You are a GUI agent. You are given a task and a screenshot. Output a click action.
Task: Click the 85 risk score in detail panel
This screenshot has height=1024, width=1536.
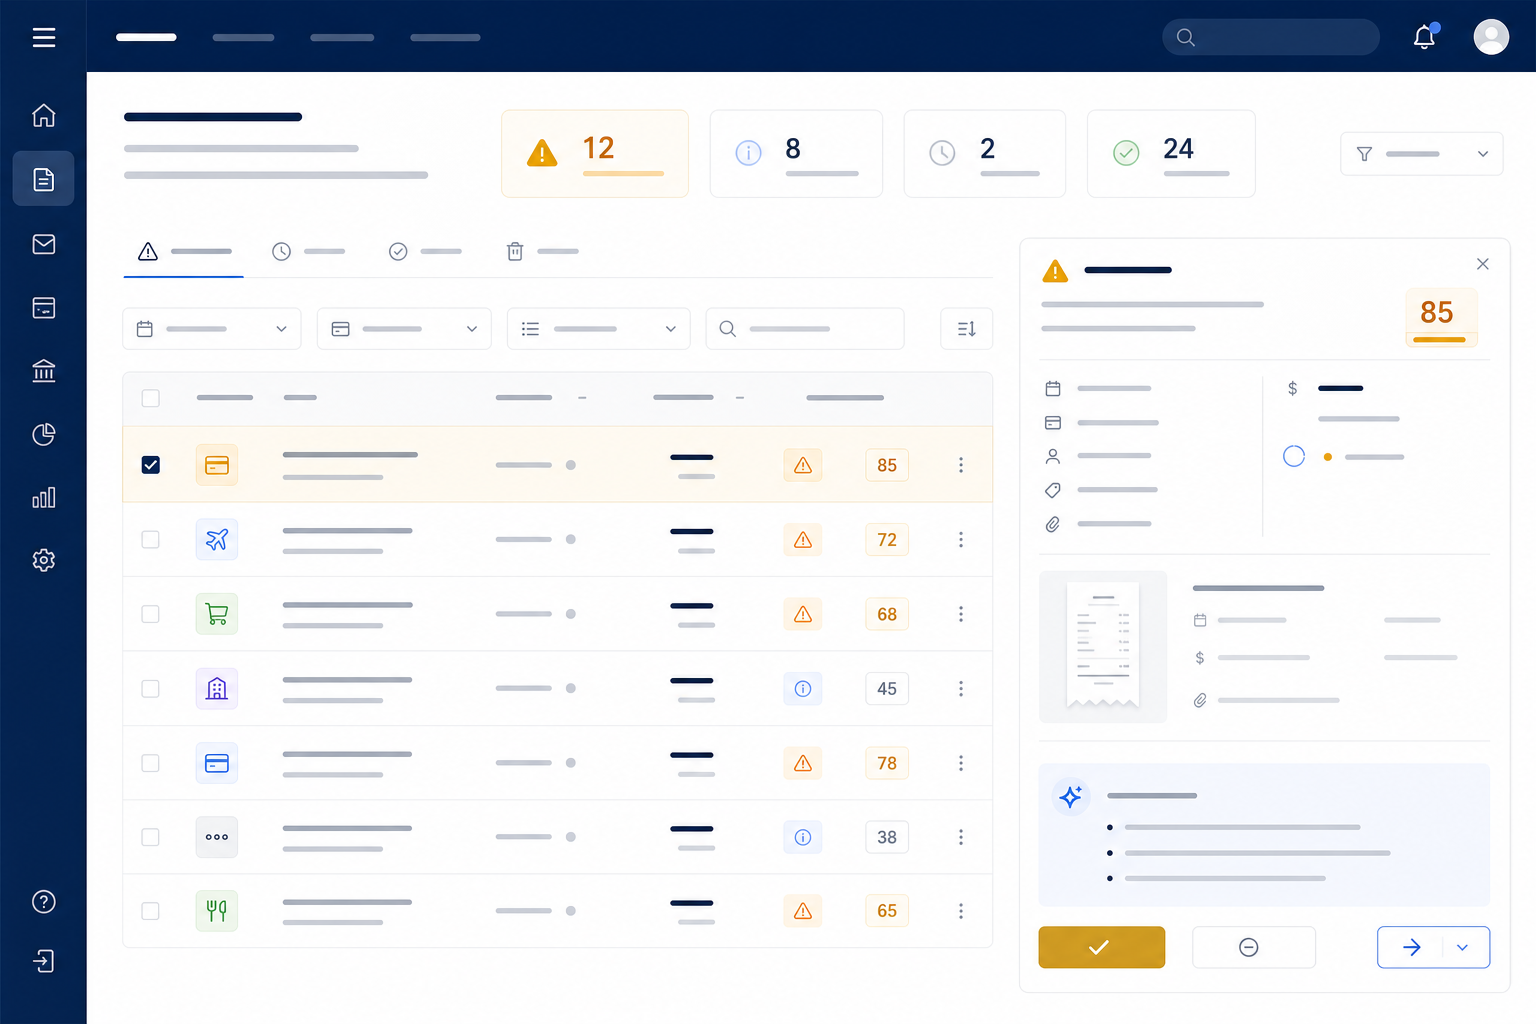1440,317
